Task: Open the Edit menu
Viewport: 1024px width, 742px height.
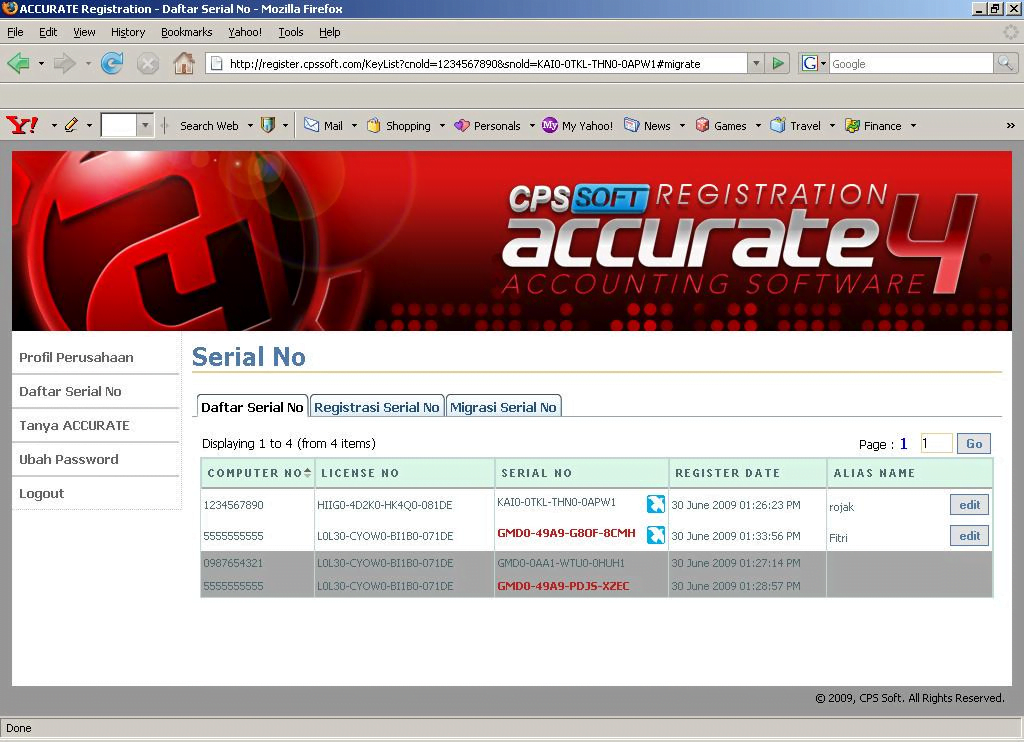Action: (x=48, y=32)
